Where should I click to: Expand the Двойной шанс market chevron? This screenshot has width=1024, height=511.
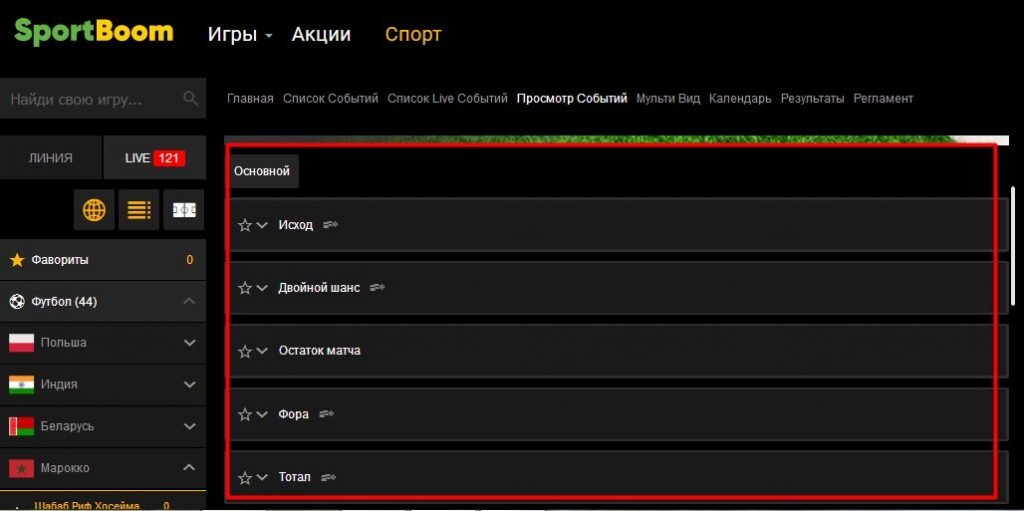[262, 288]
